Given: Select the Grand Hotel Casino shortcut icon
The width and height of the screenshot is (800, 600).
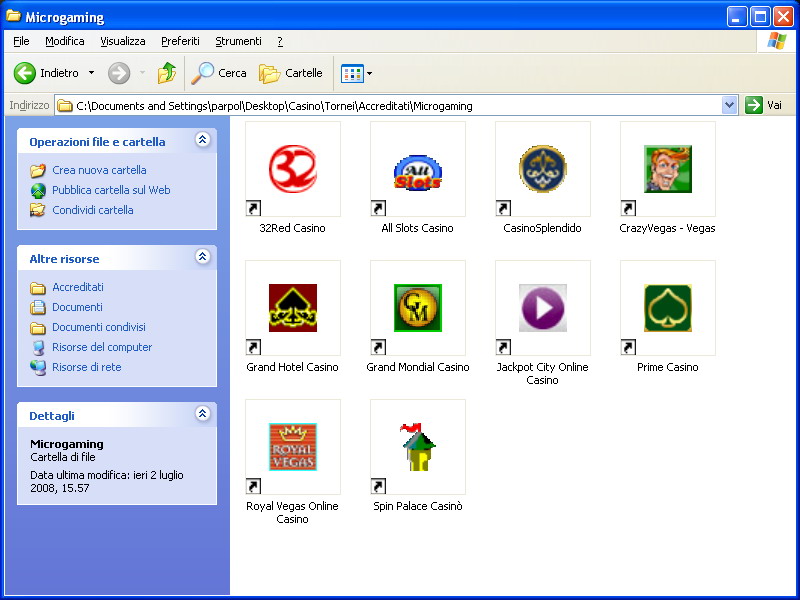Looking at the screenshot, I should click(293, 308).
